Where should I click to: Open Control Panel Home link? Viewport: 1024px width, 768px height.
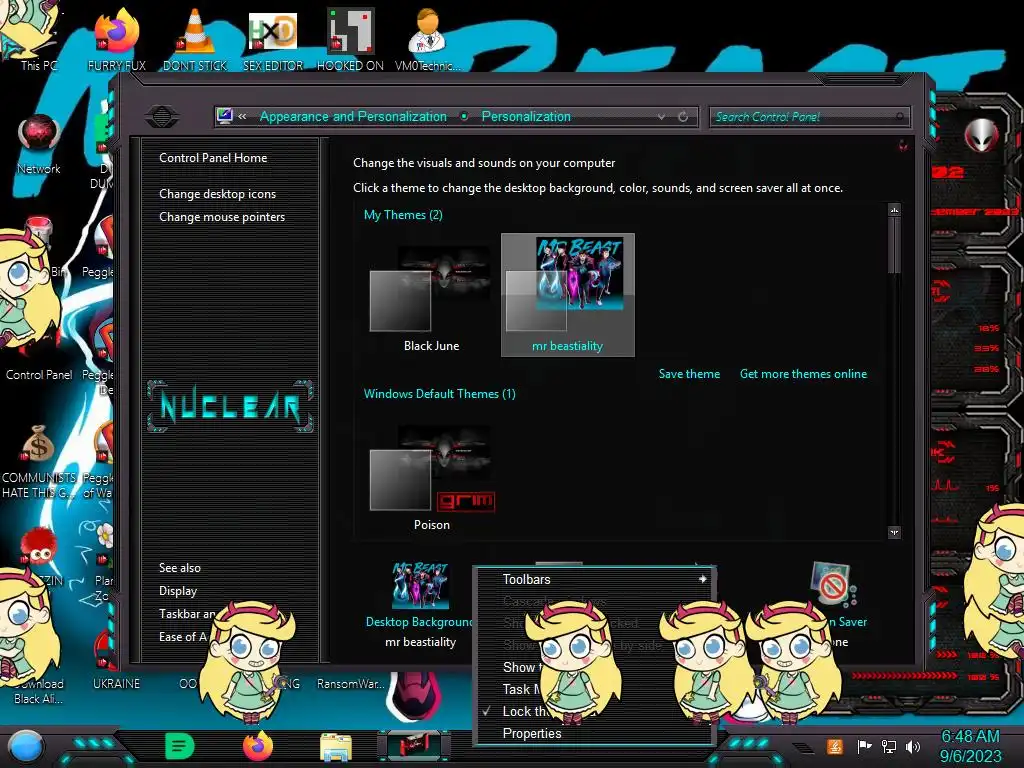pyautogui.click(x=213, y=158)
